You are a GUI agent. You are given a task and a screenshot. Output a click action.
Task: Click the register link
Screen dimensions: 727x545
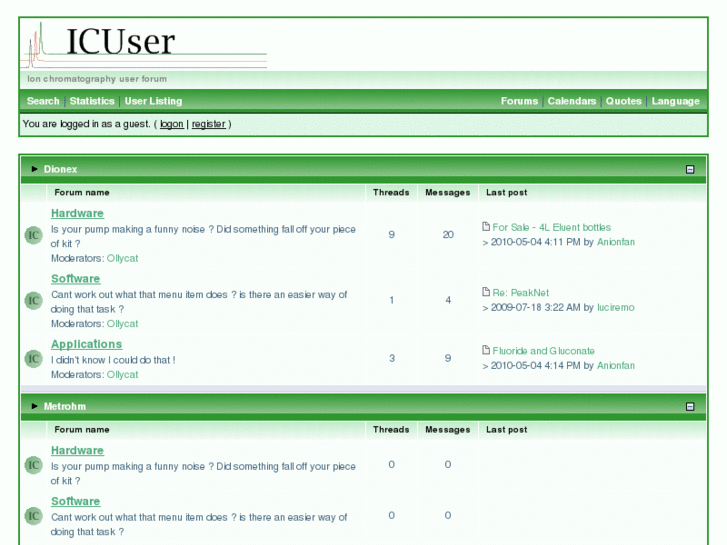coord(209,124)
